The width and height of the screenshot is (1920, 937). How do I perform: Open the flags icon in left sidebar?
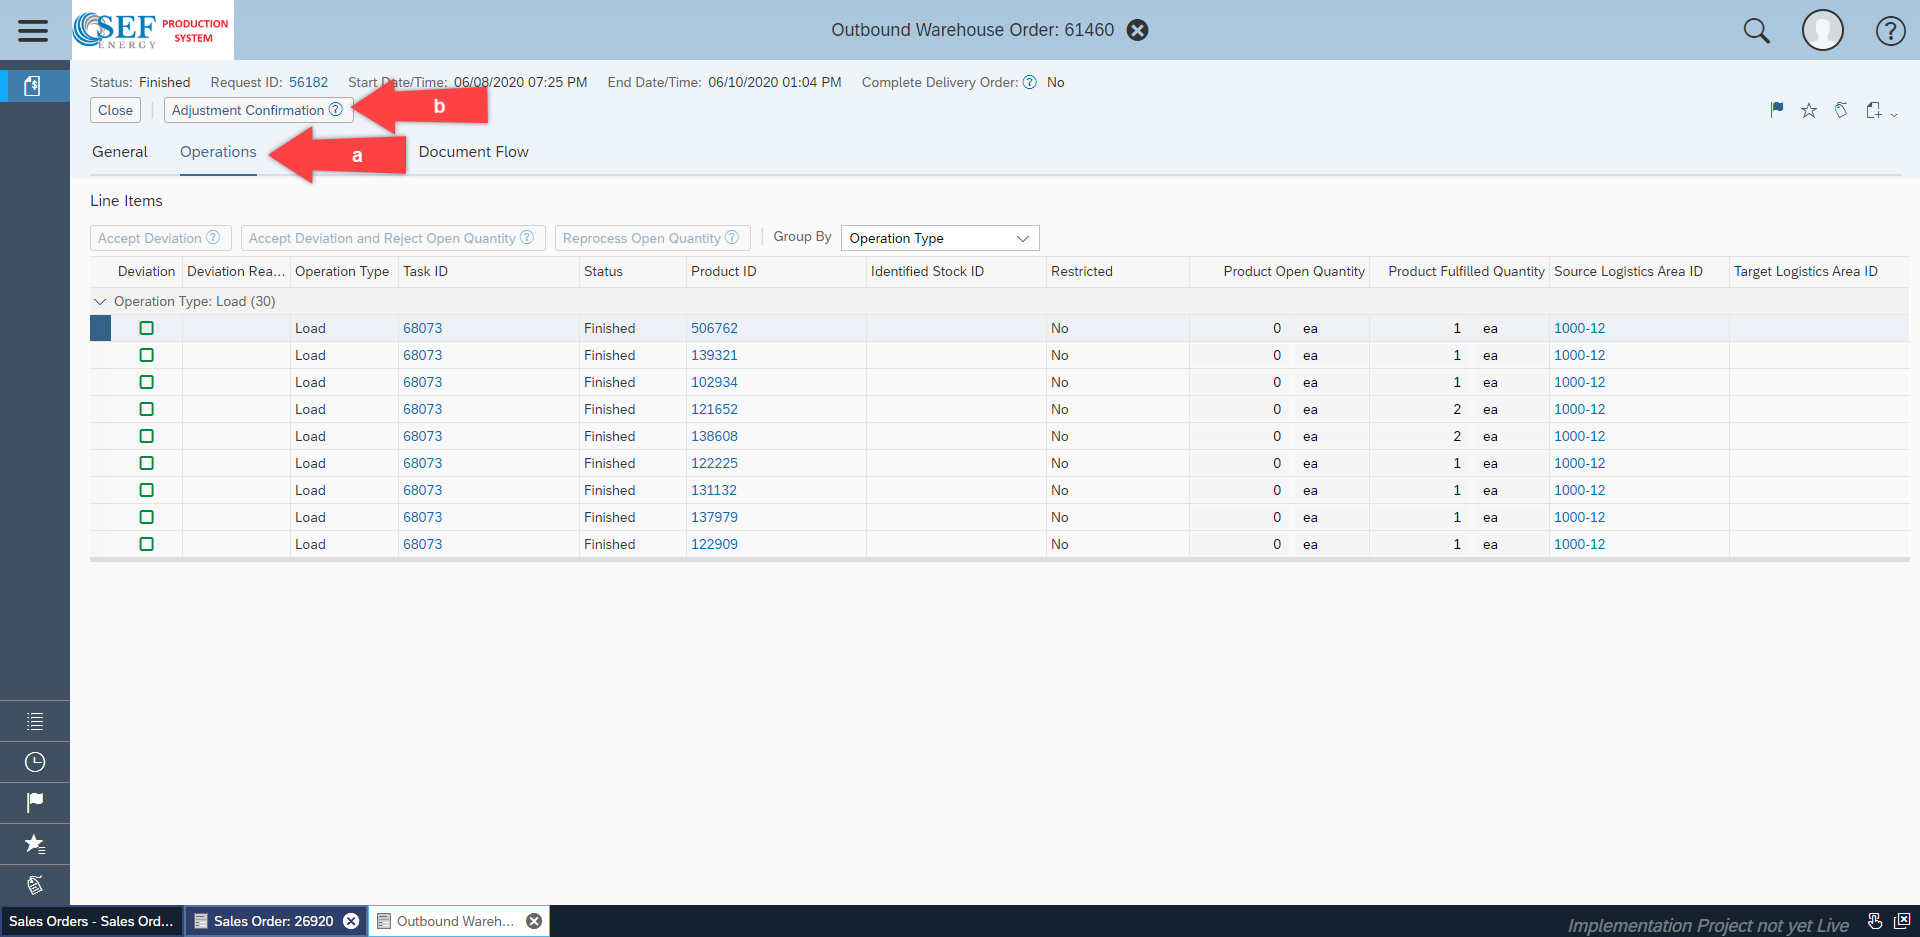point(35,802)
